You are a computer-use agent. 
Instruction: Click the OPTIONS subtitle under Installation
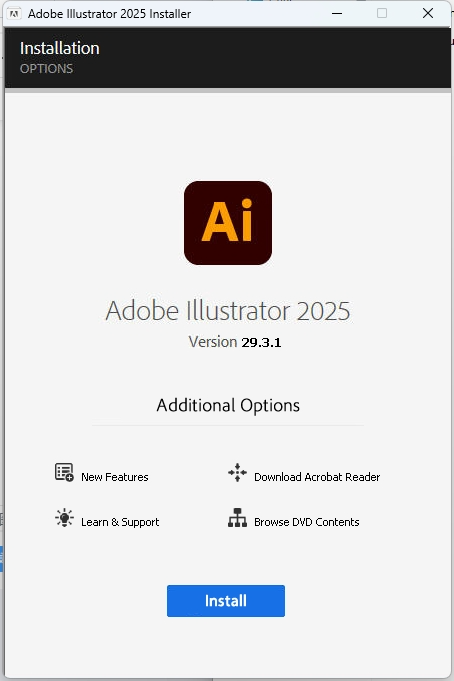[46, 69]
